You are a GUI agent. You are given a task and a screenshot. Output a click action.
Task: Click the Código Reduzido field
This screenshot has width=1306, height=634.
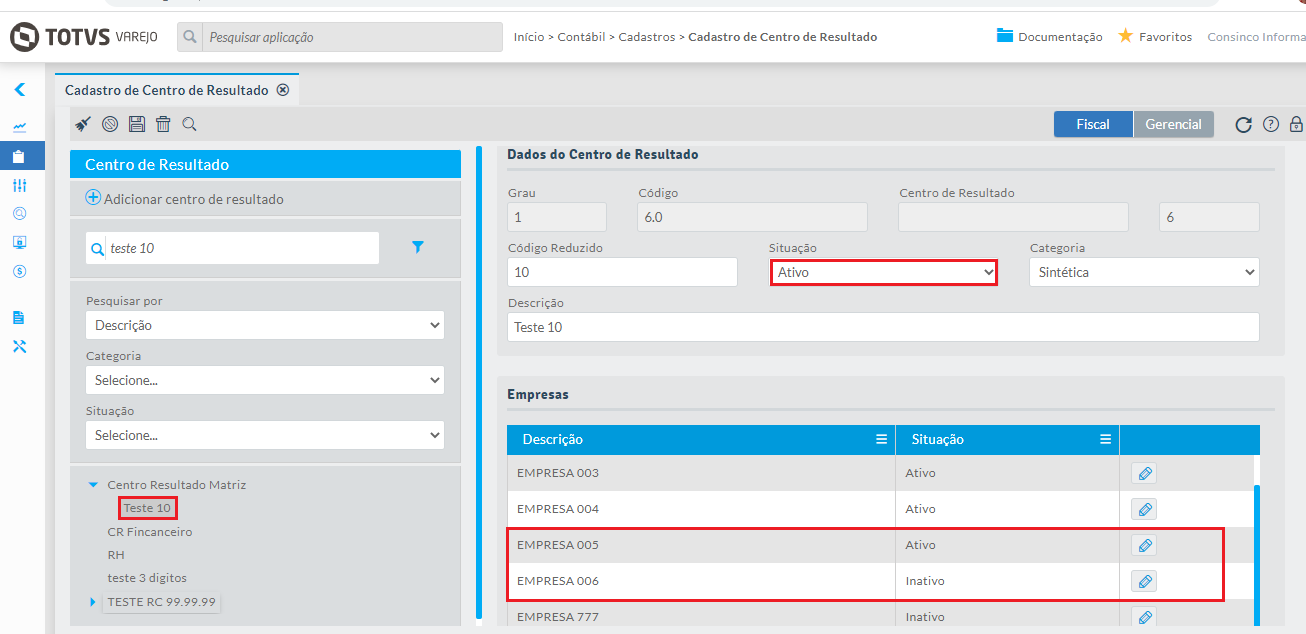pos(622,272)
